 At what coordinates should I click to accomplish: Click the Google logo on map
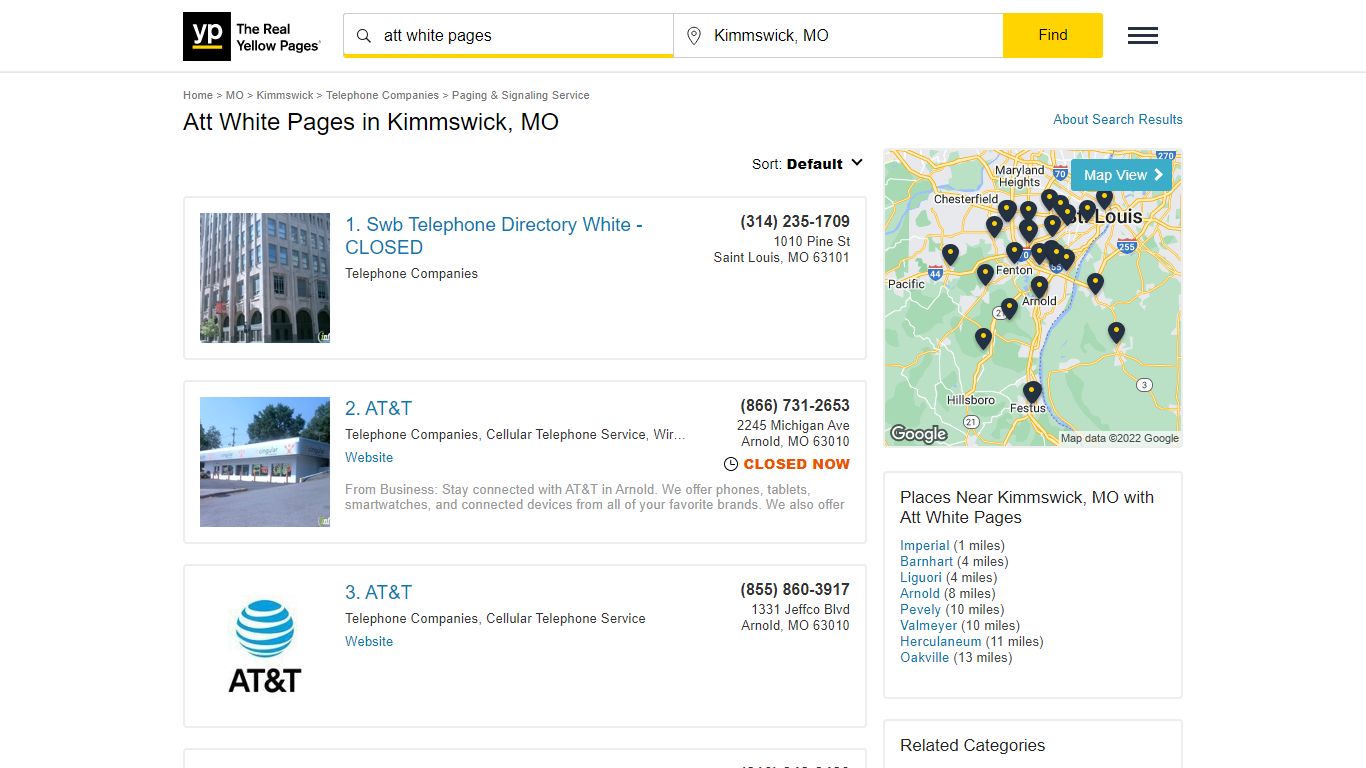[x=919, y=434]
